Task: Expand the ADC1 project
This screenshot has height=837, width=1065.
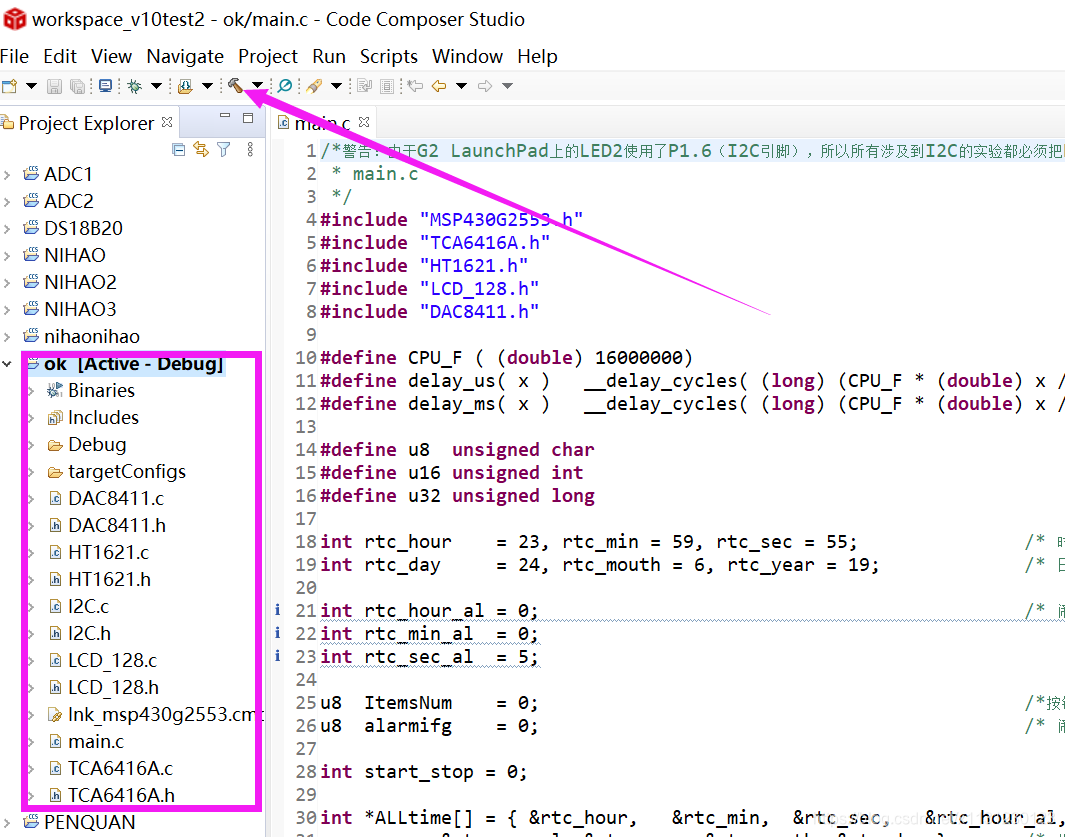Action: click(7, 175)
